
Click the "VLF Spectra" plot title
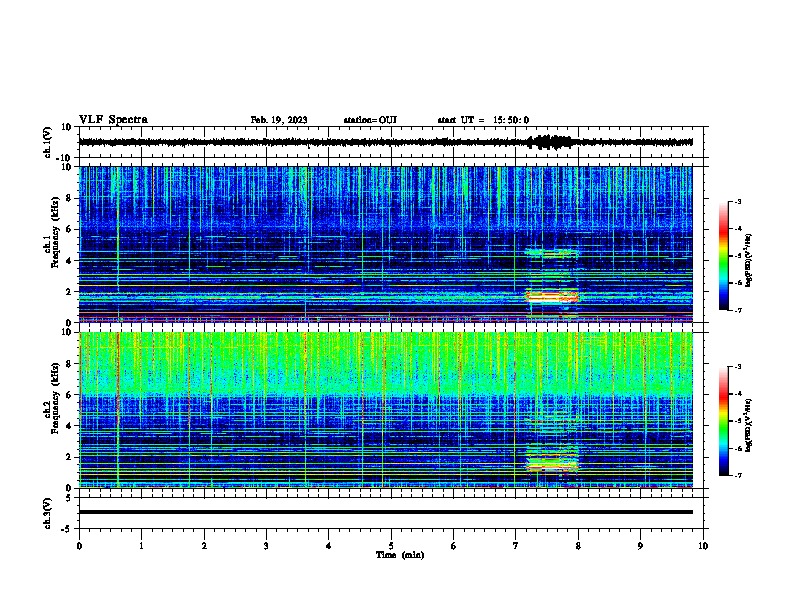(113, 120)
